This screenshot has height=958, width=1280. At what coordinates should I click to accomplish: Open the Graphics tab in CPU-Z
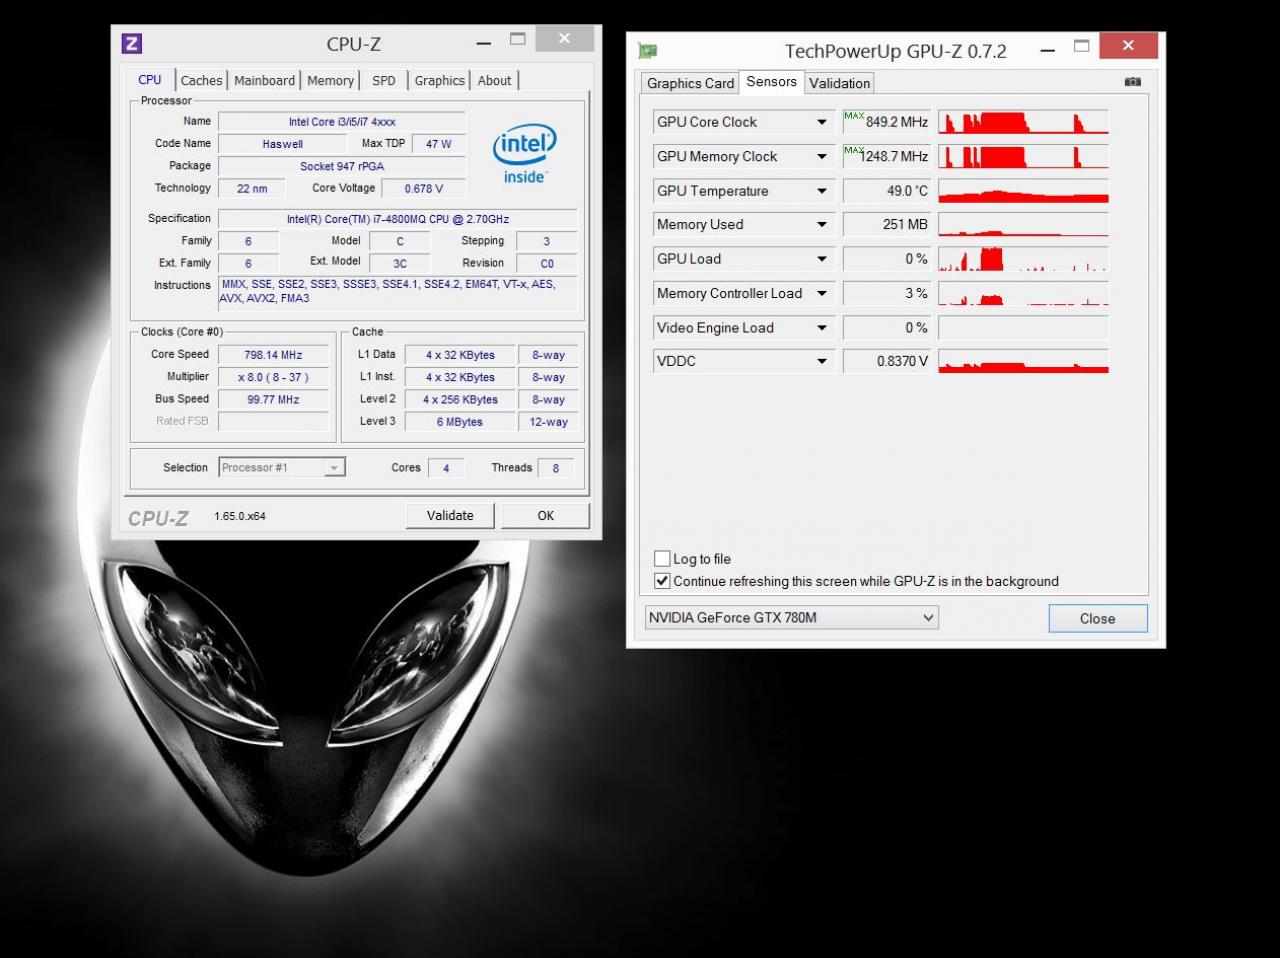[x=440, y=81]
